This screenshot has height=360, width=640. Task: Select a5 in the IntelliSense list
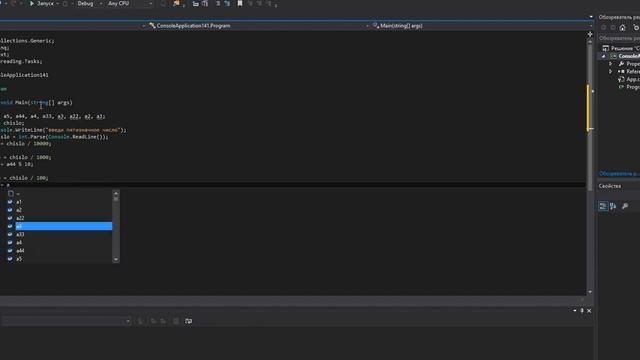(59, 259)
